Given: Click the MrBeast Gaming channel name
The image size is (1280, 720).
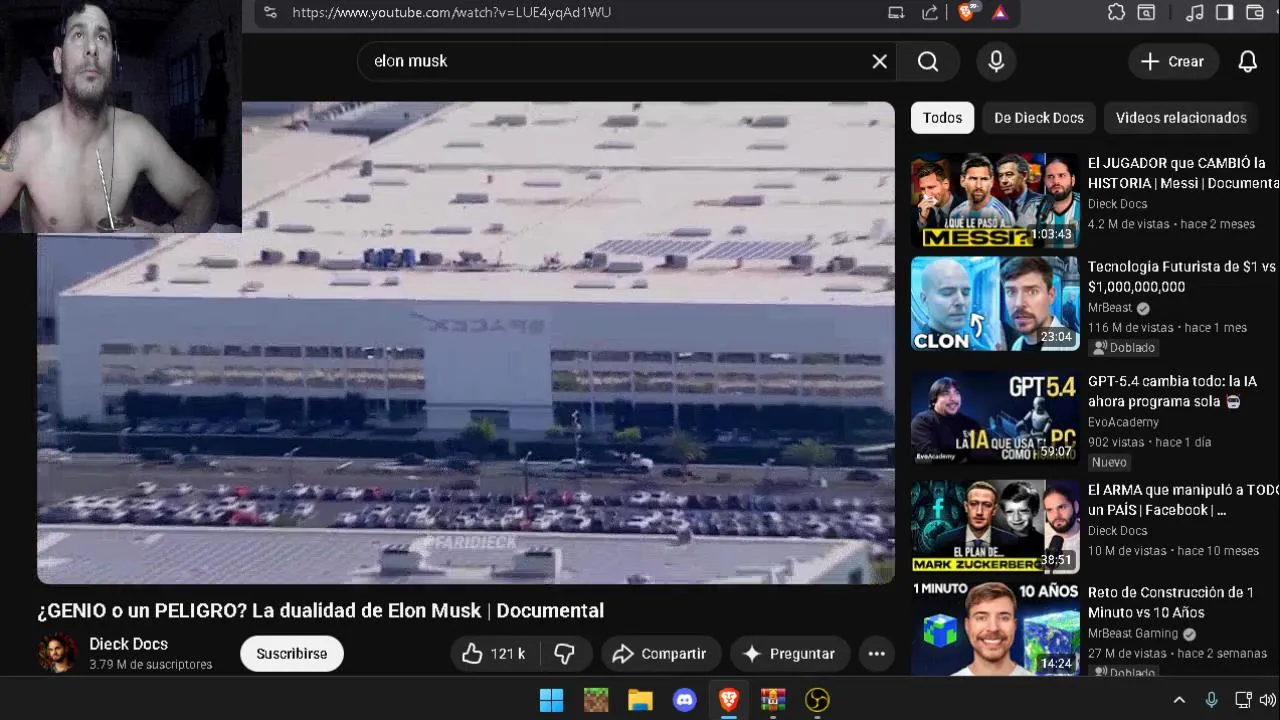Looking at the screenshot, I should tap(1133, 633).
